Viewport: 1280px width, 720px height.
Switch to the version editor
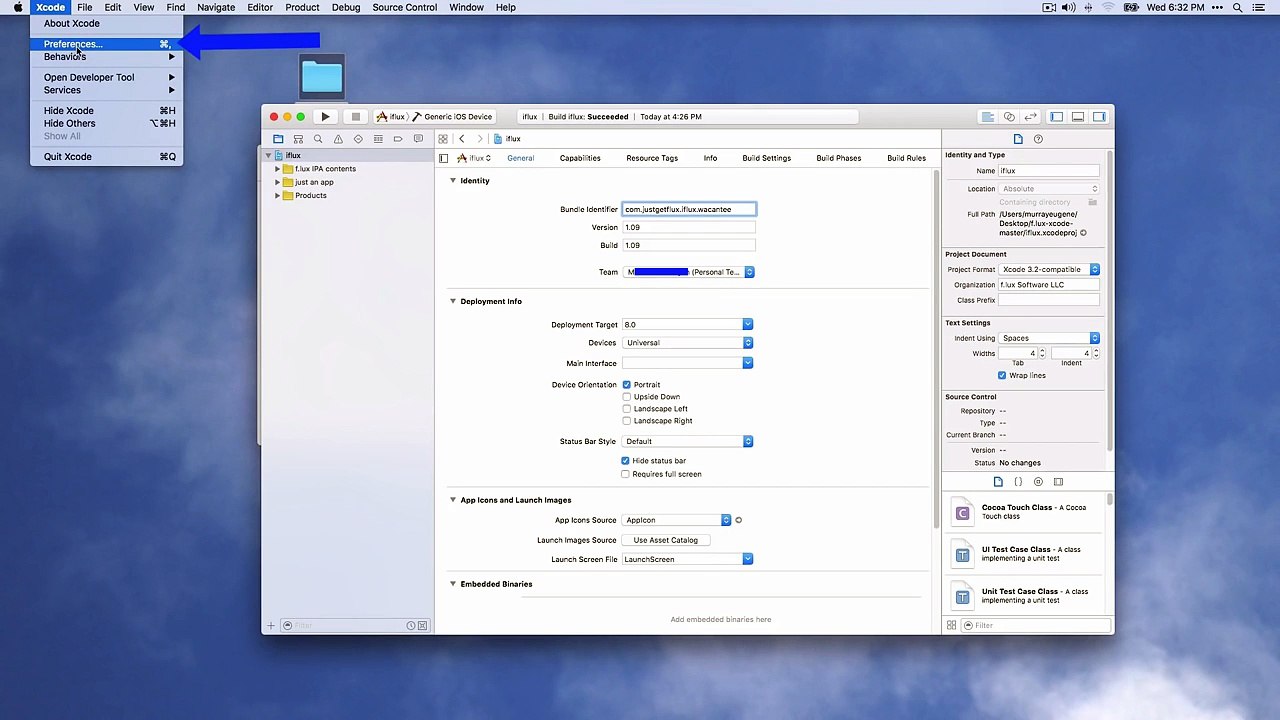pos(1030,117)
